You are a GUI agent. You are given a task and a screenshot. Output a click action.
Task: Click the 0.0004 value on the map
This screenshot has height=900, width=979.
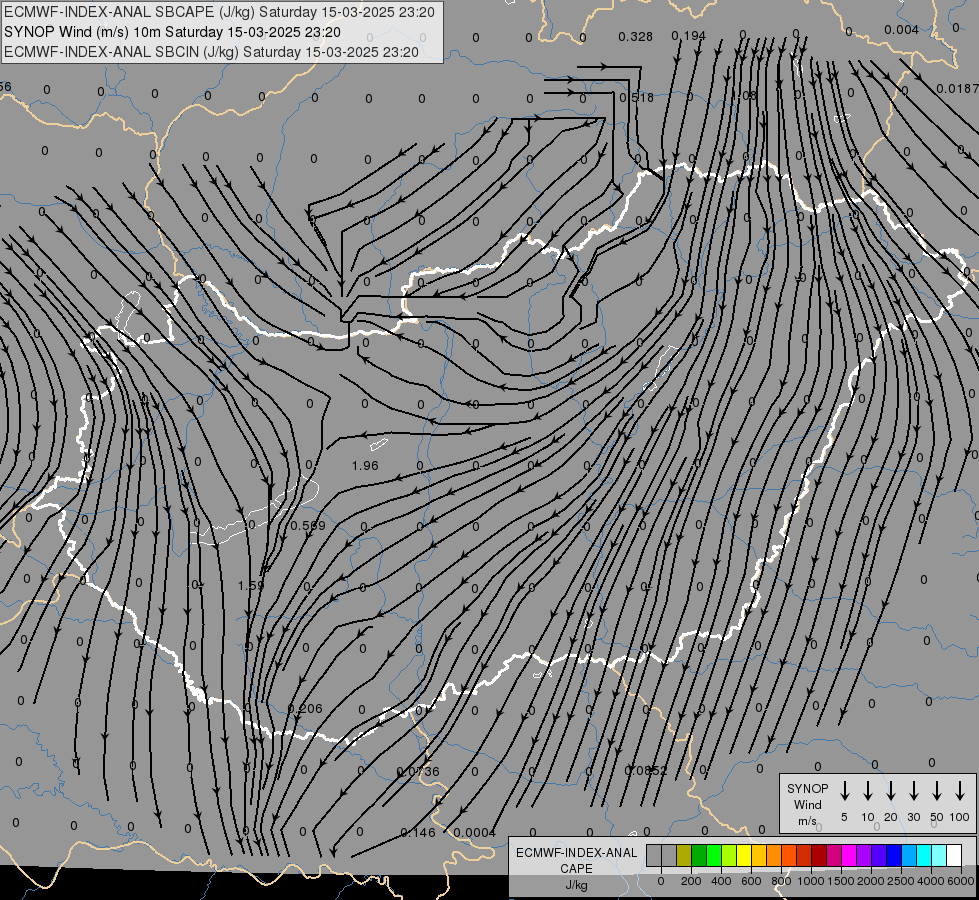coord(475,833)
